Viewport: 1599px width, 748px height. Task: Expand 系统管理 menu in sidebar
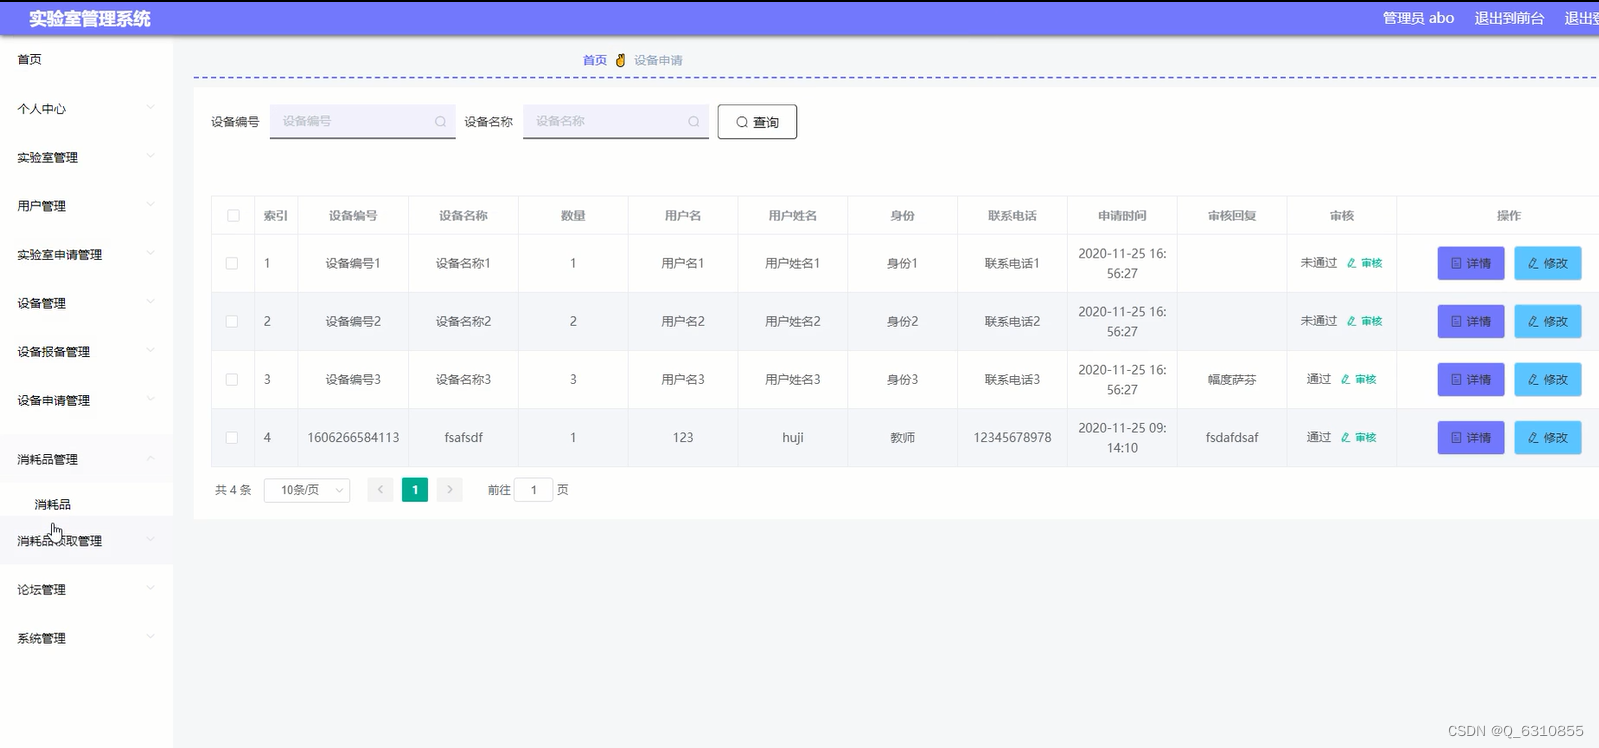[86, 638]
